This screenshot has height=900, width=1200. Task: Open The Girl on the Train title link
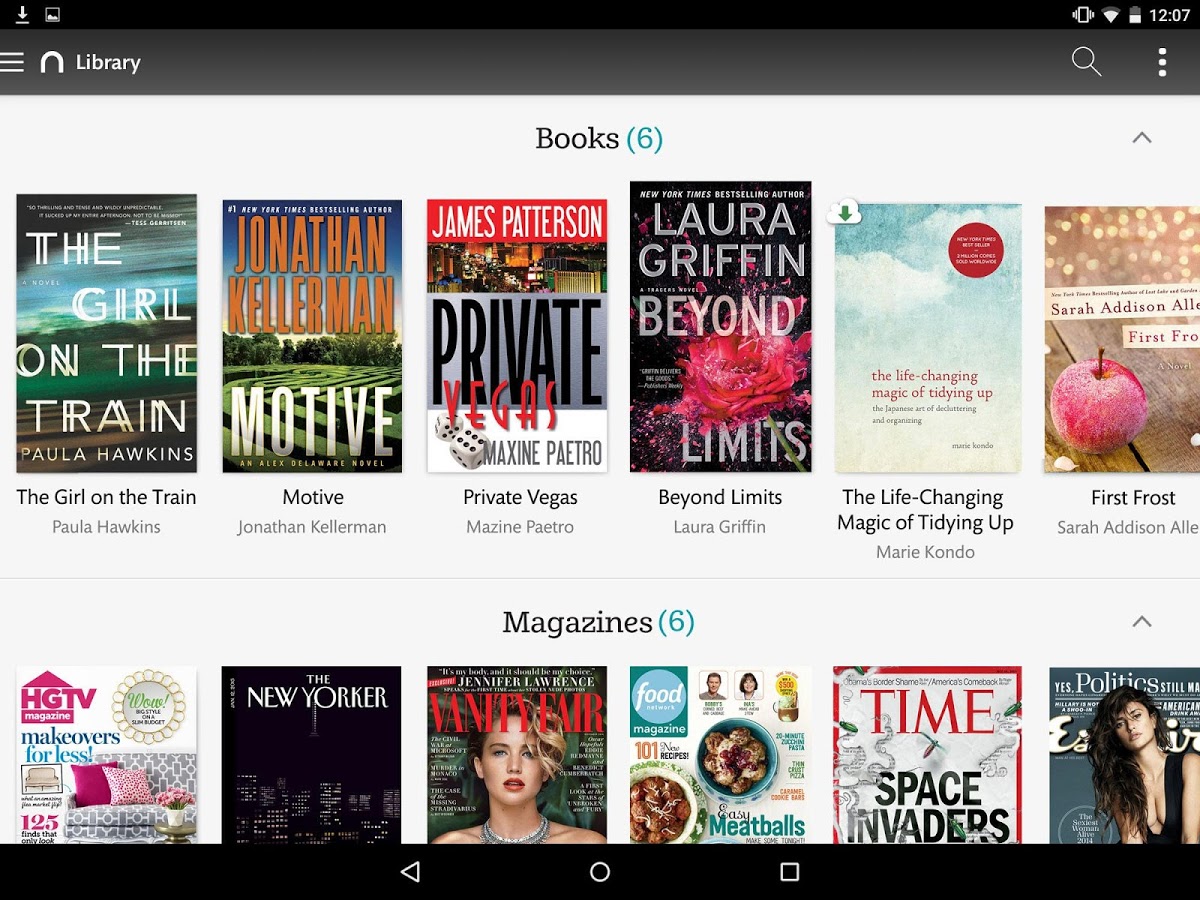[106, 497]
